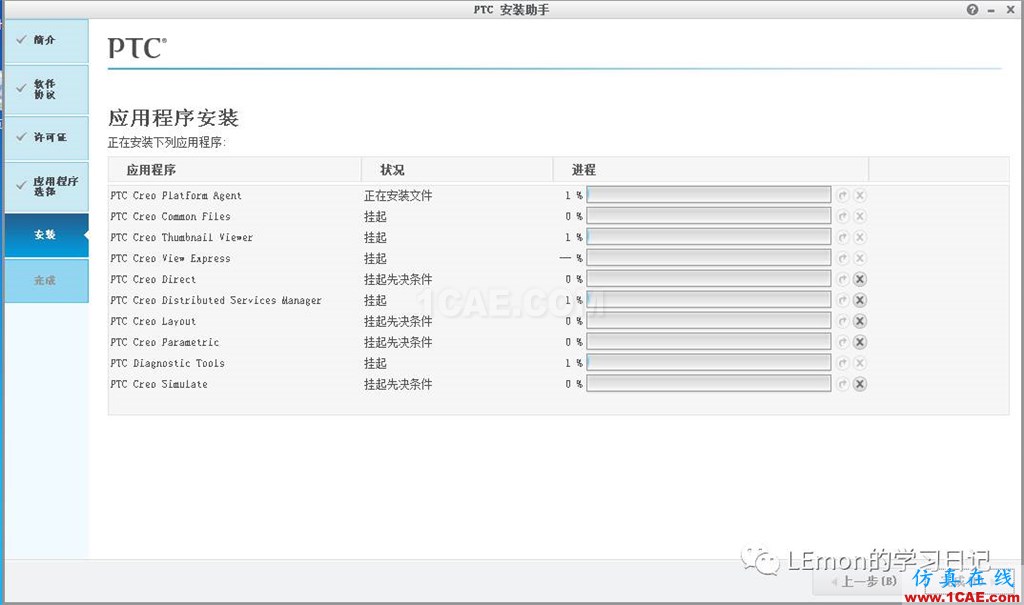This screenshot has height=605, width=1024.
Task: Cancel PTC Creo View Express installation
Action: [x=860, y=258]
